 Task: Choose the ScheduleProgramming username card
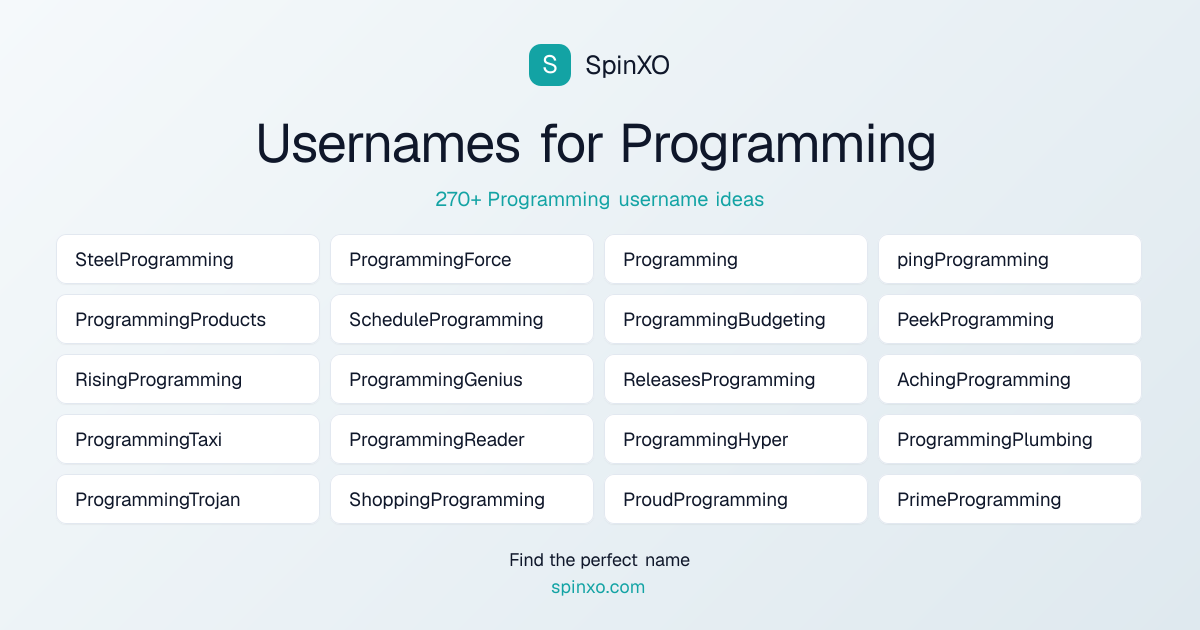(462, 319)
